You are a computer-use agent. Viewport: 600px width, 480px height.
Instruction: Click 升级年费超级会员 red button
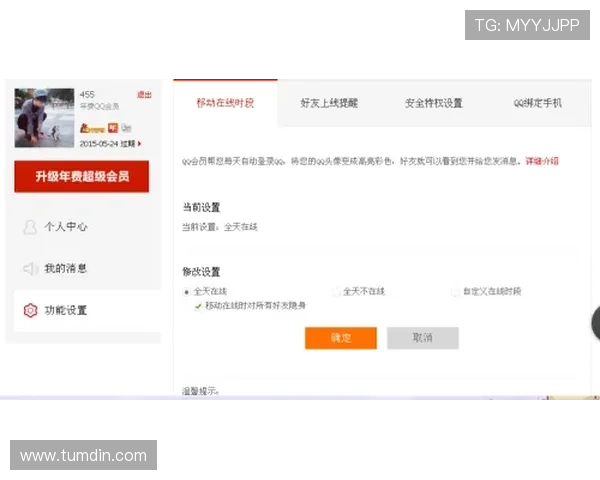82,176
